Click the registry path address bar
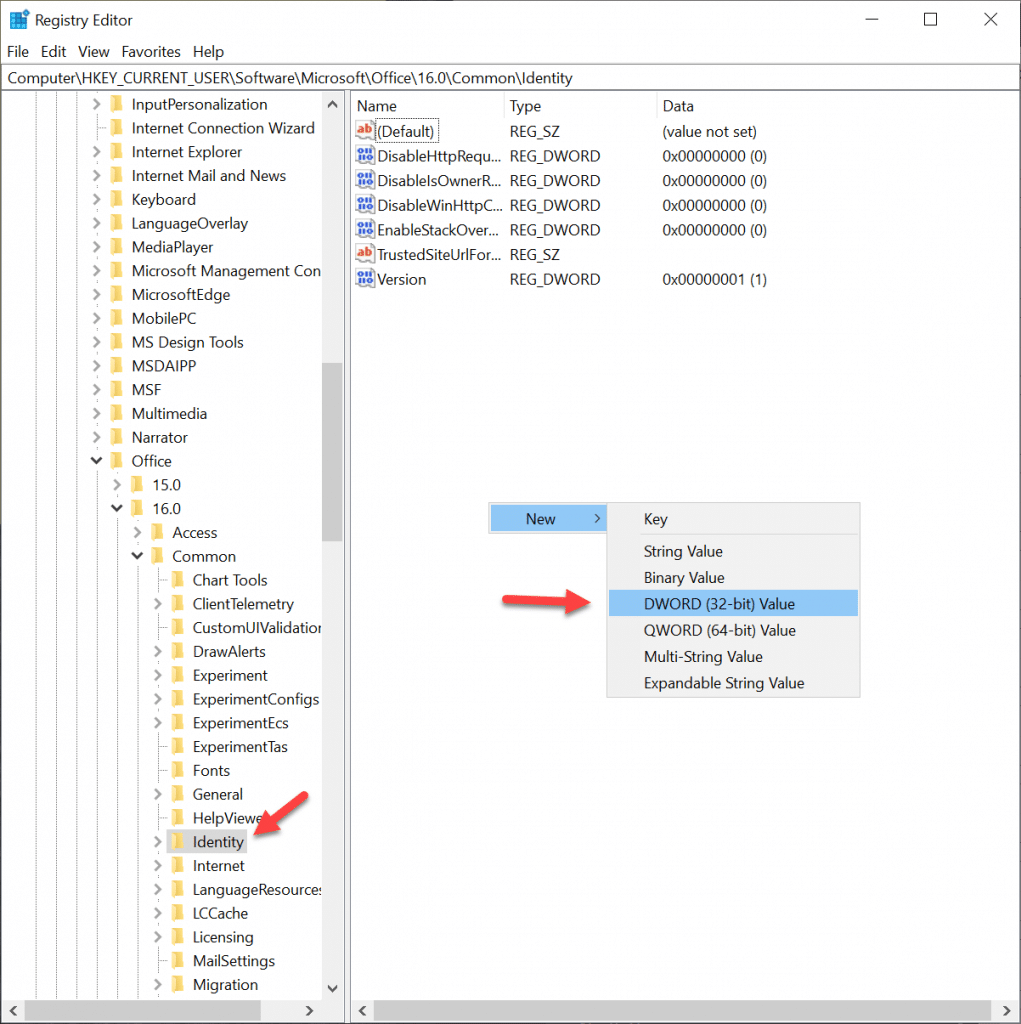Screen dimensions: 1021x1024 400,77
